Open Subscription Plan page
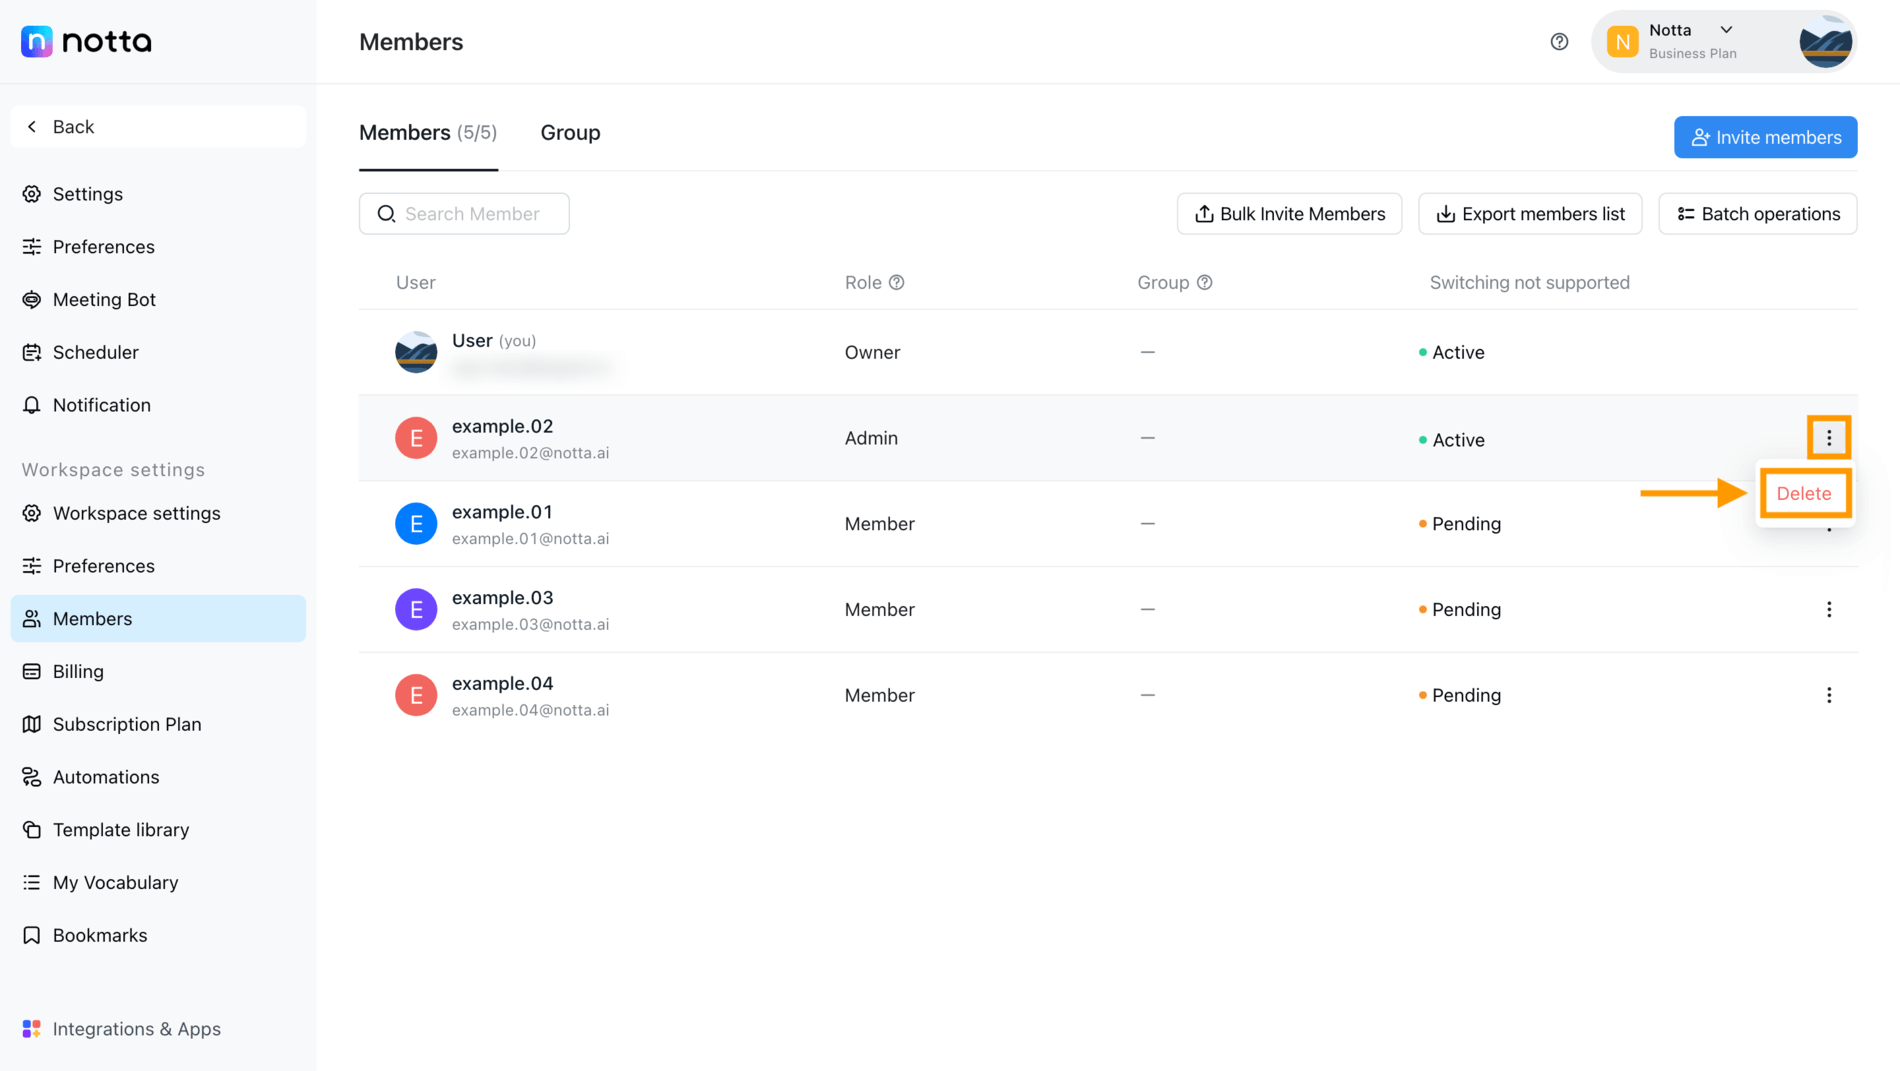 127,725
